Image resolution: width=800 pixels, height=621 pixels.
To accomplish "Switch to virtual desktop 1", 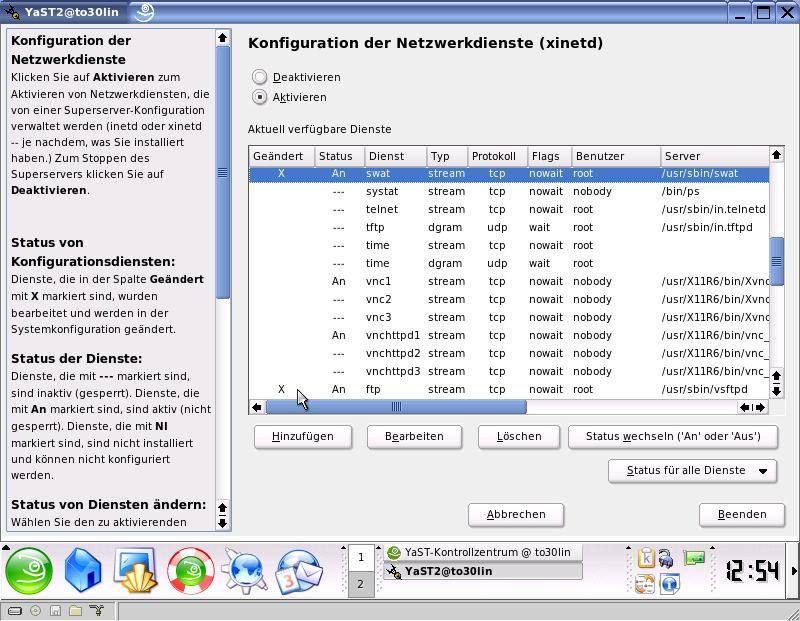I will click(361, 557).
